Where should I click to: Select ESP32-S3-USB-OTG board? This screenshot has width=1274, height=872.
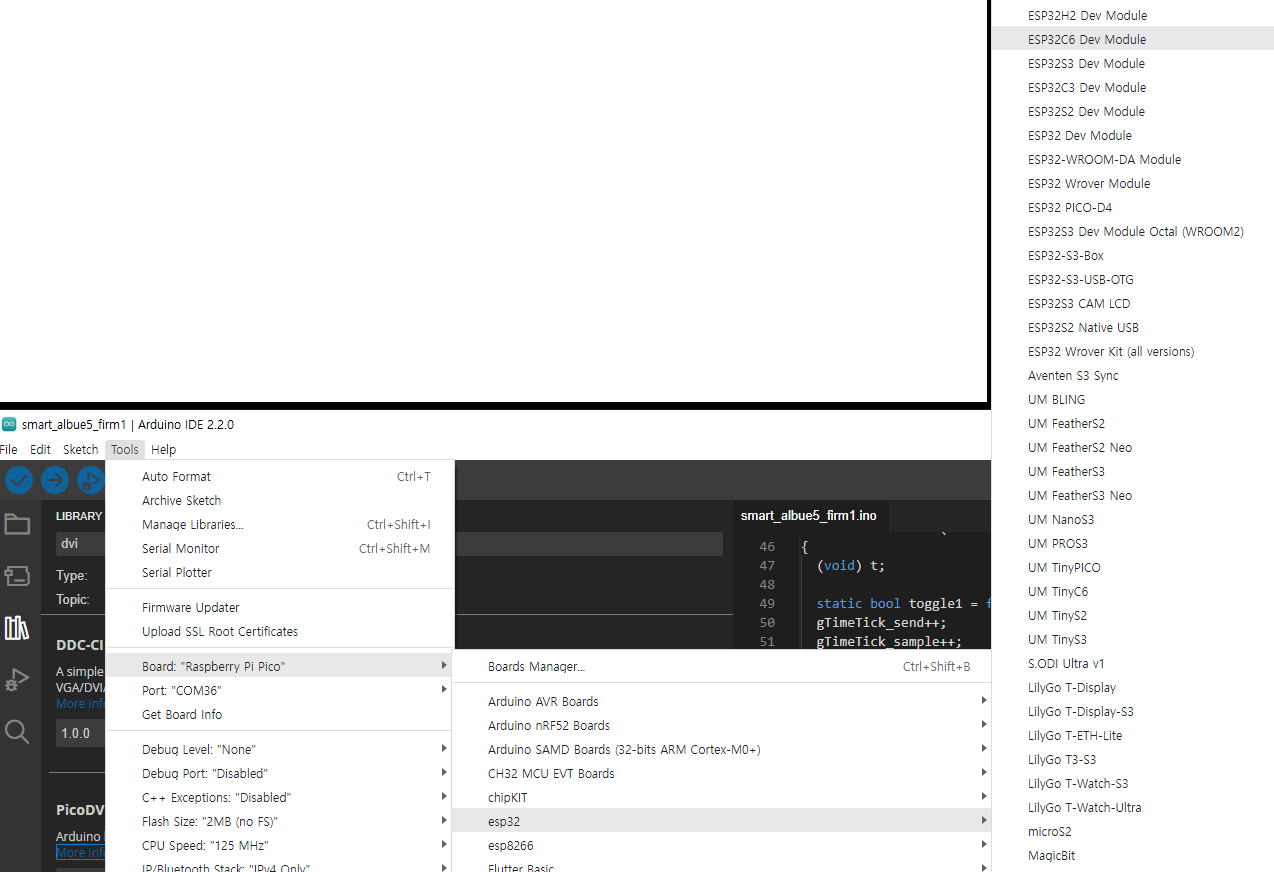[x=1132, y=280]
